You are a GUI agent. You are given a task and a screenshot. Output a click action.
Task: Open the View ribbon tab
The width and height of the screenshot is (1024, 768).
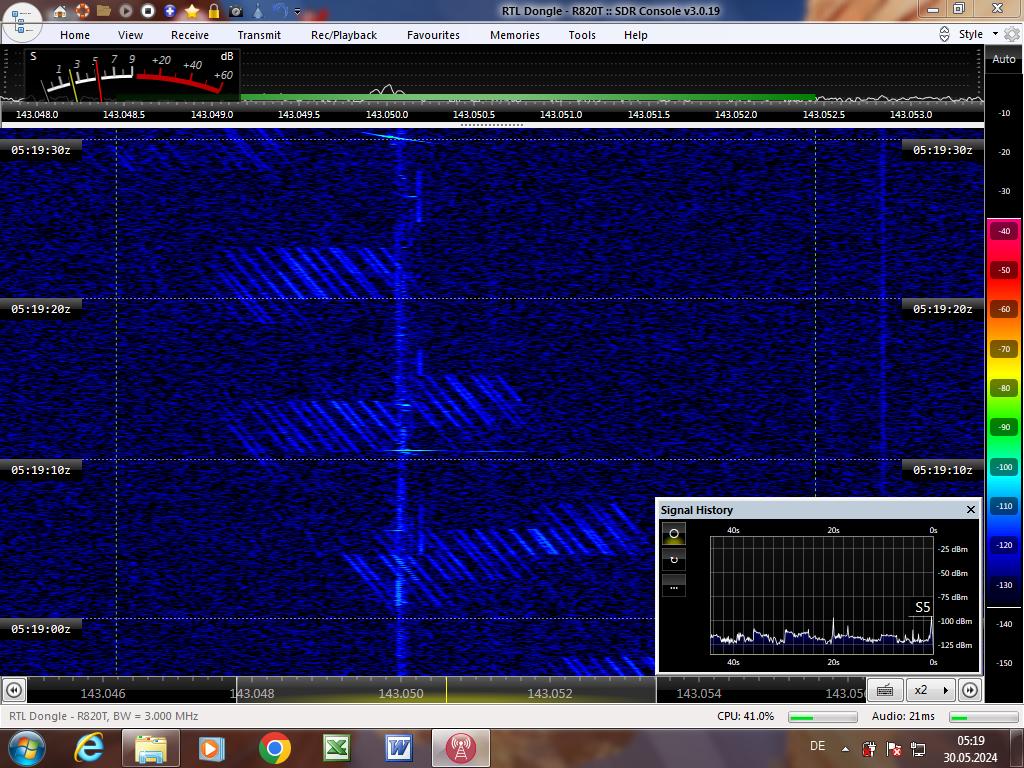pos(130,35)
